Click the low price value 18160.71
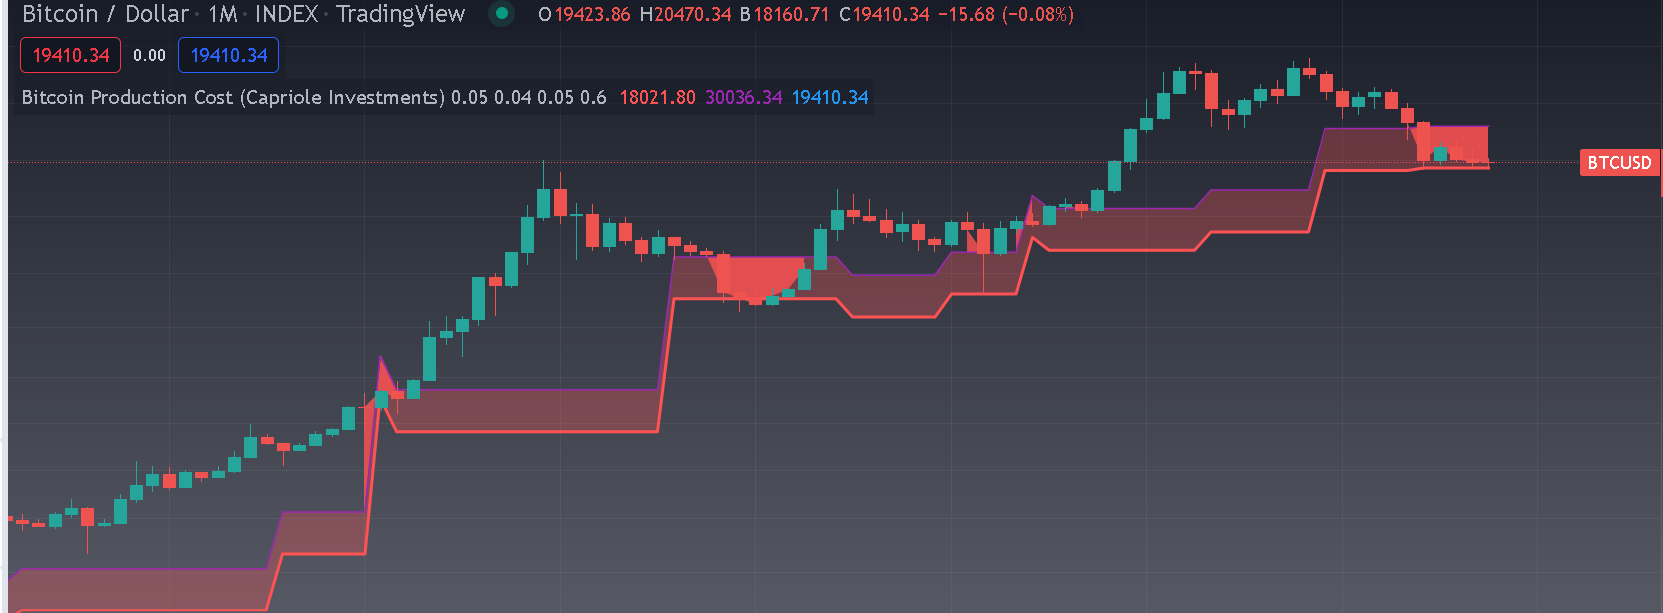1663x613 pixels. click(791, 15)
